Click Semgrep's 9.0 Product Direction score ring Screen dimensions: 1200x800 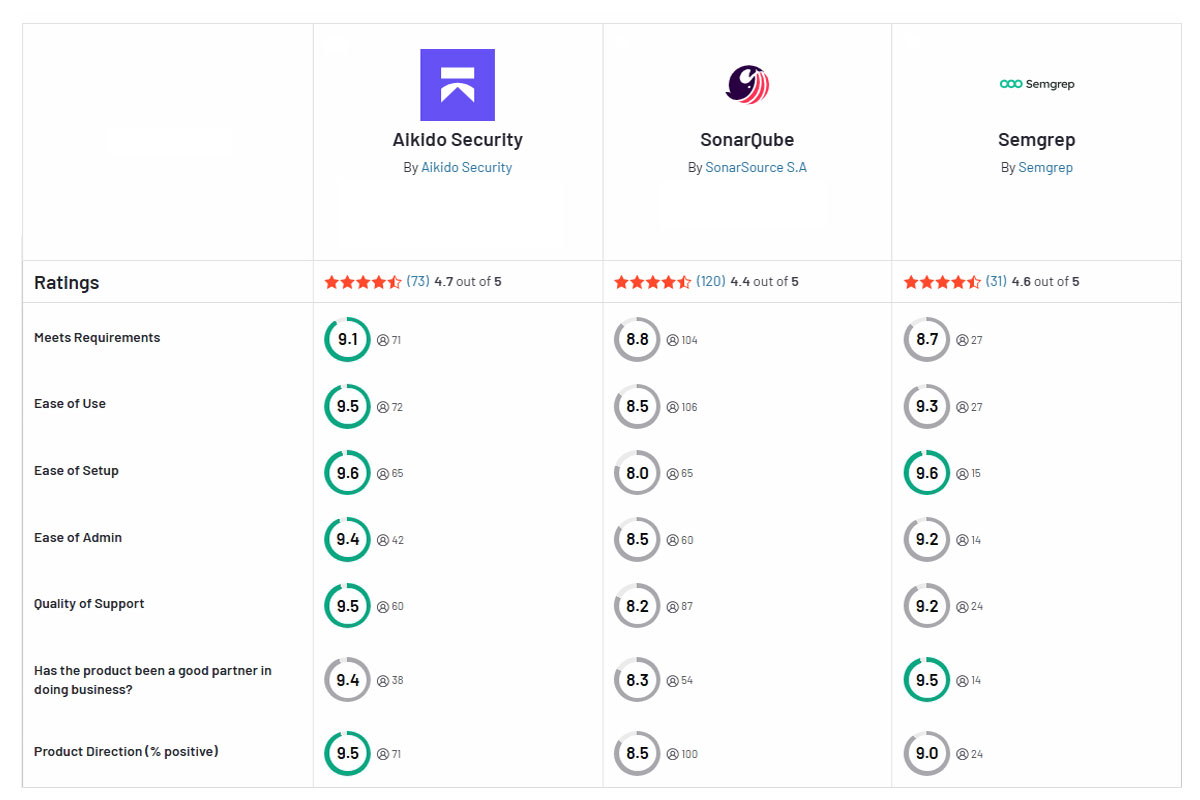click(927, 754)
